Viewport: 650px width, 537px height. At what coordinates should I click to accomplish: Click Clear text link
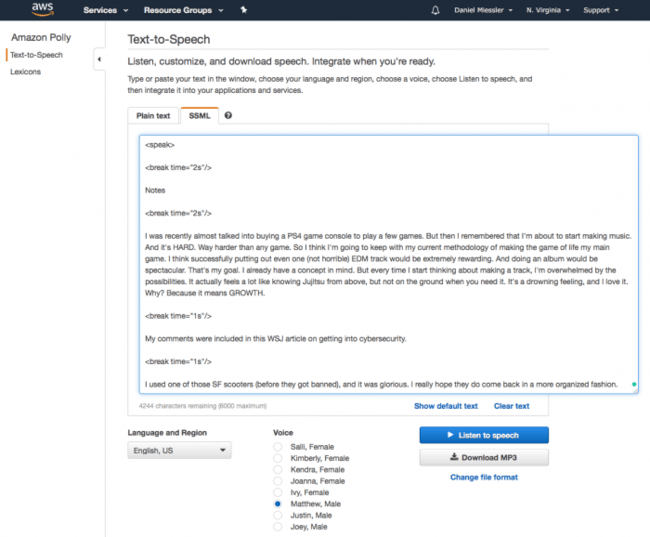click(512, 406)
